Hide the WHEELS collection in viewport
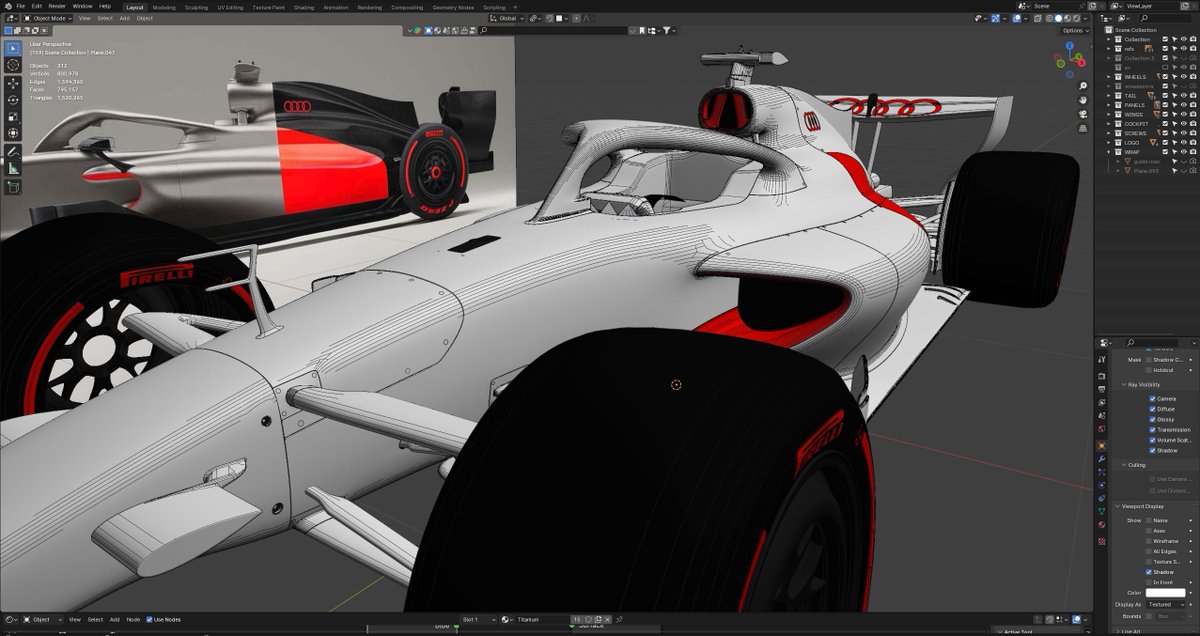 click(x=1183, y=76)
